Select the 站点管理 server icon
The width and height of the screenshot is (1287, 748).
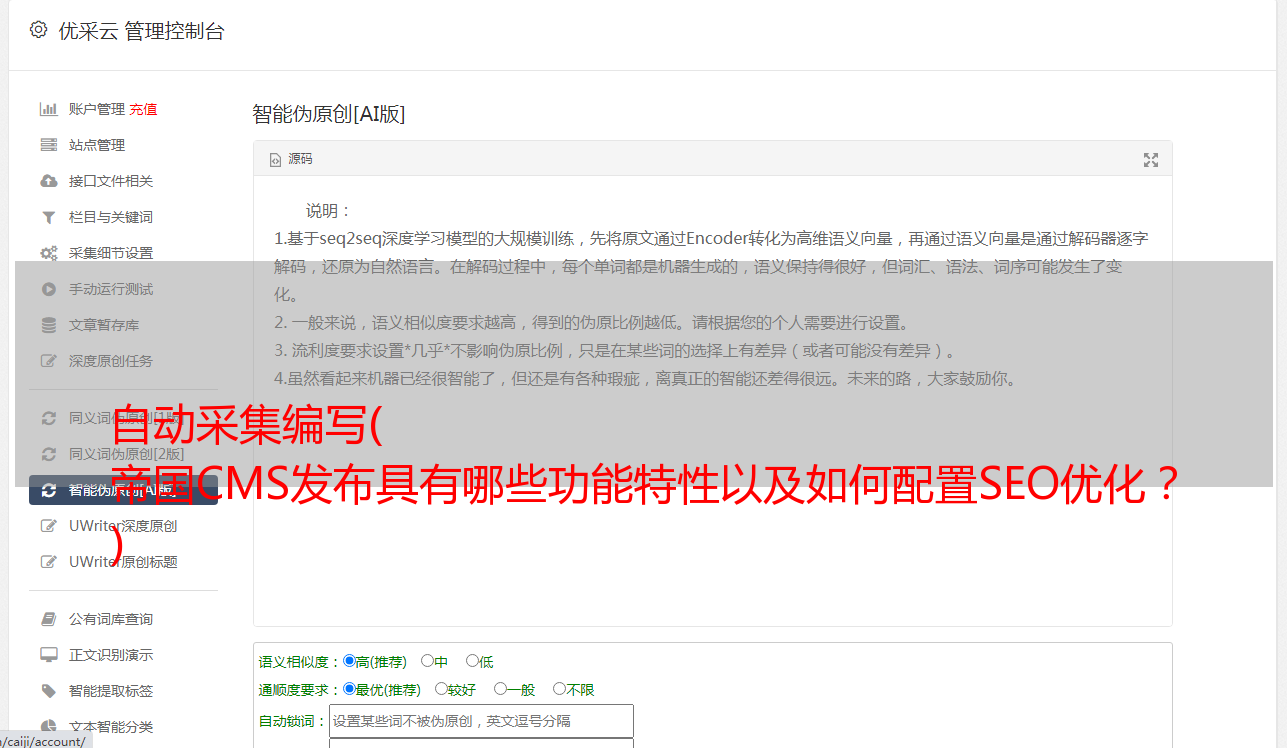pyautogui.click(x=48, y=145)
